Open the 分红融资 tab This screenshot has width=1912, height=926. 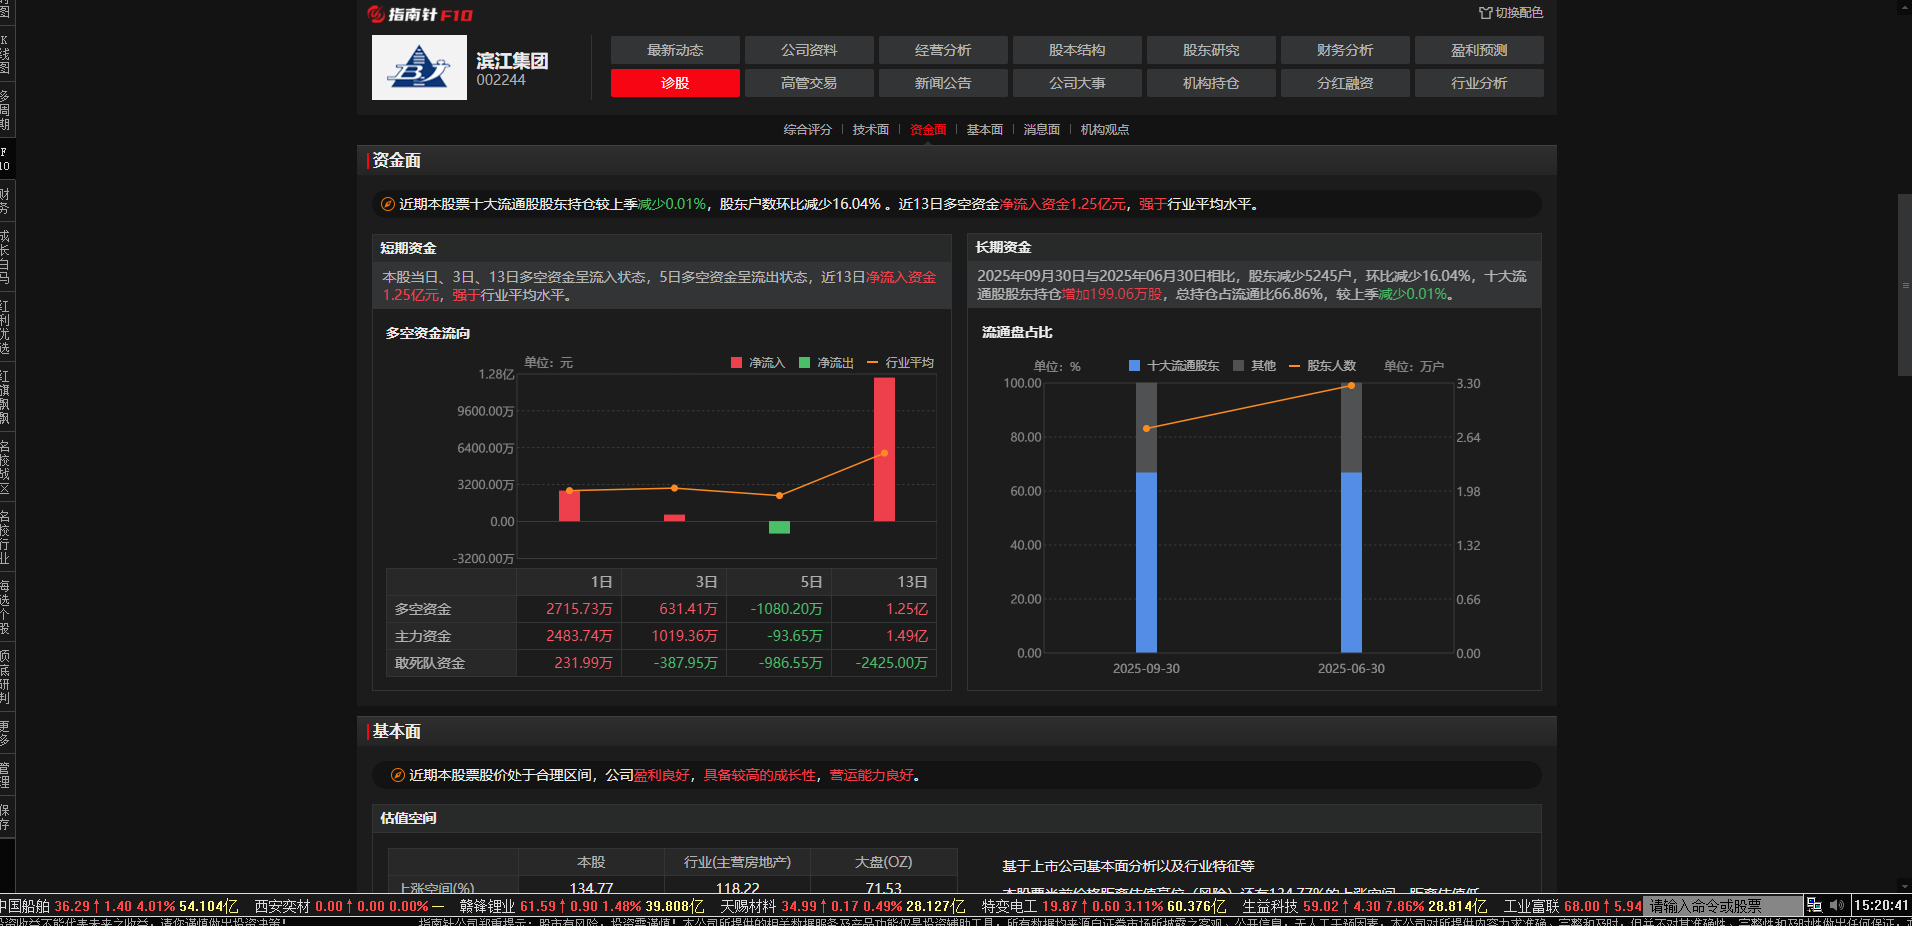point(1345,83)
